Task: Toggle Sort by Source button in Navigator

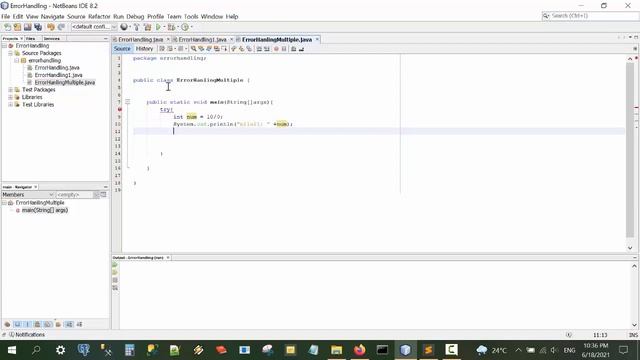Action: click(x=79, y=324)
